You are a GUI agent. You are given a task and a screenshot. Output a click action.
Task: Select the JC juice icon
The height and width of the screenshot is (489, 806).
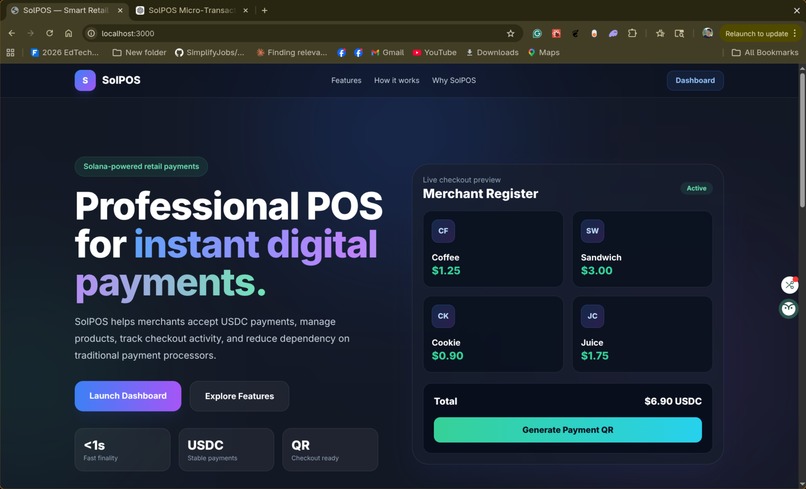point(592,316)
